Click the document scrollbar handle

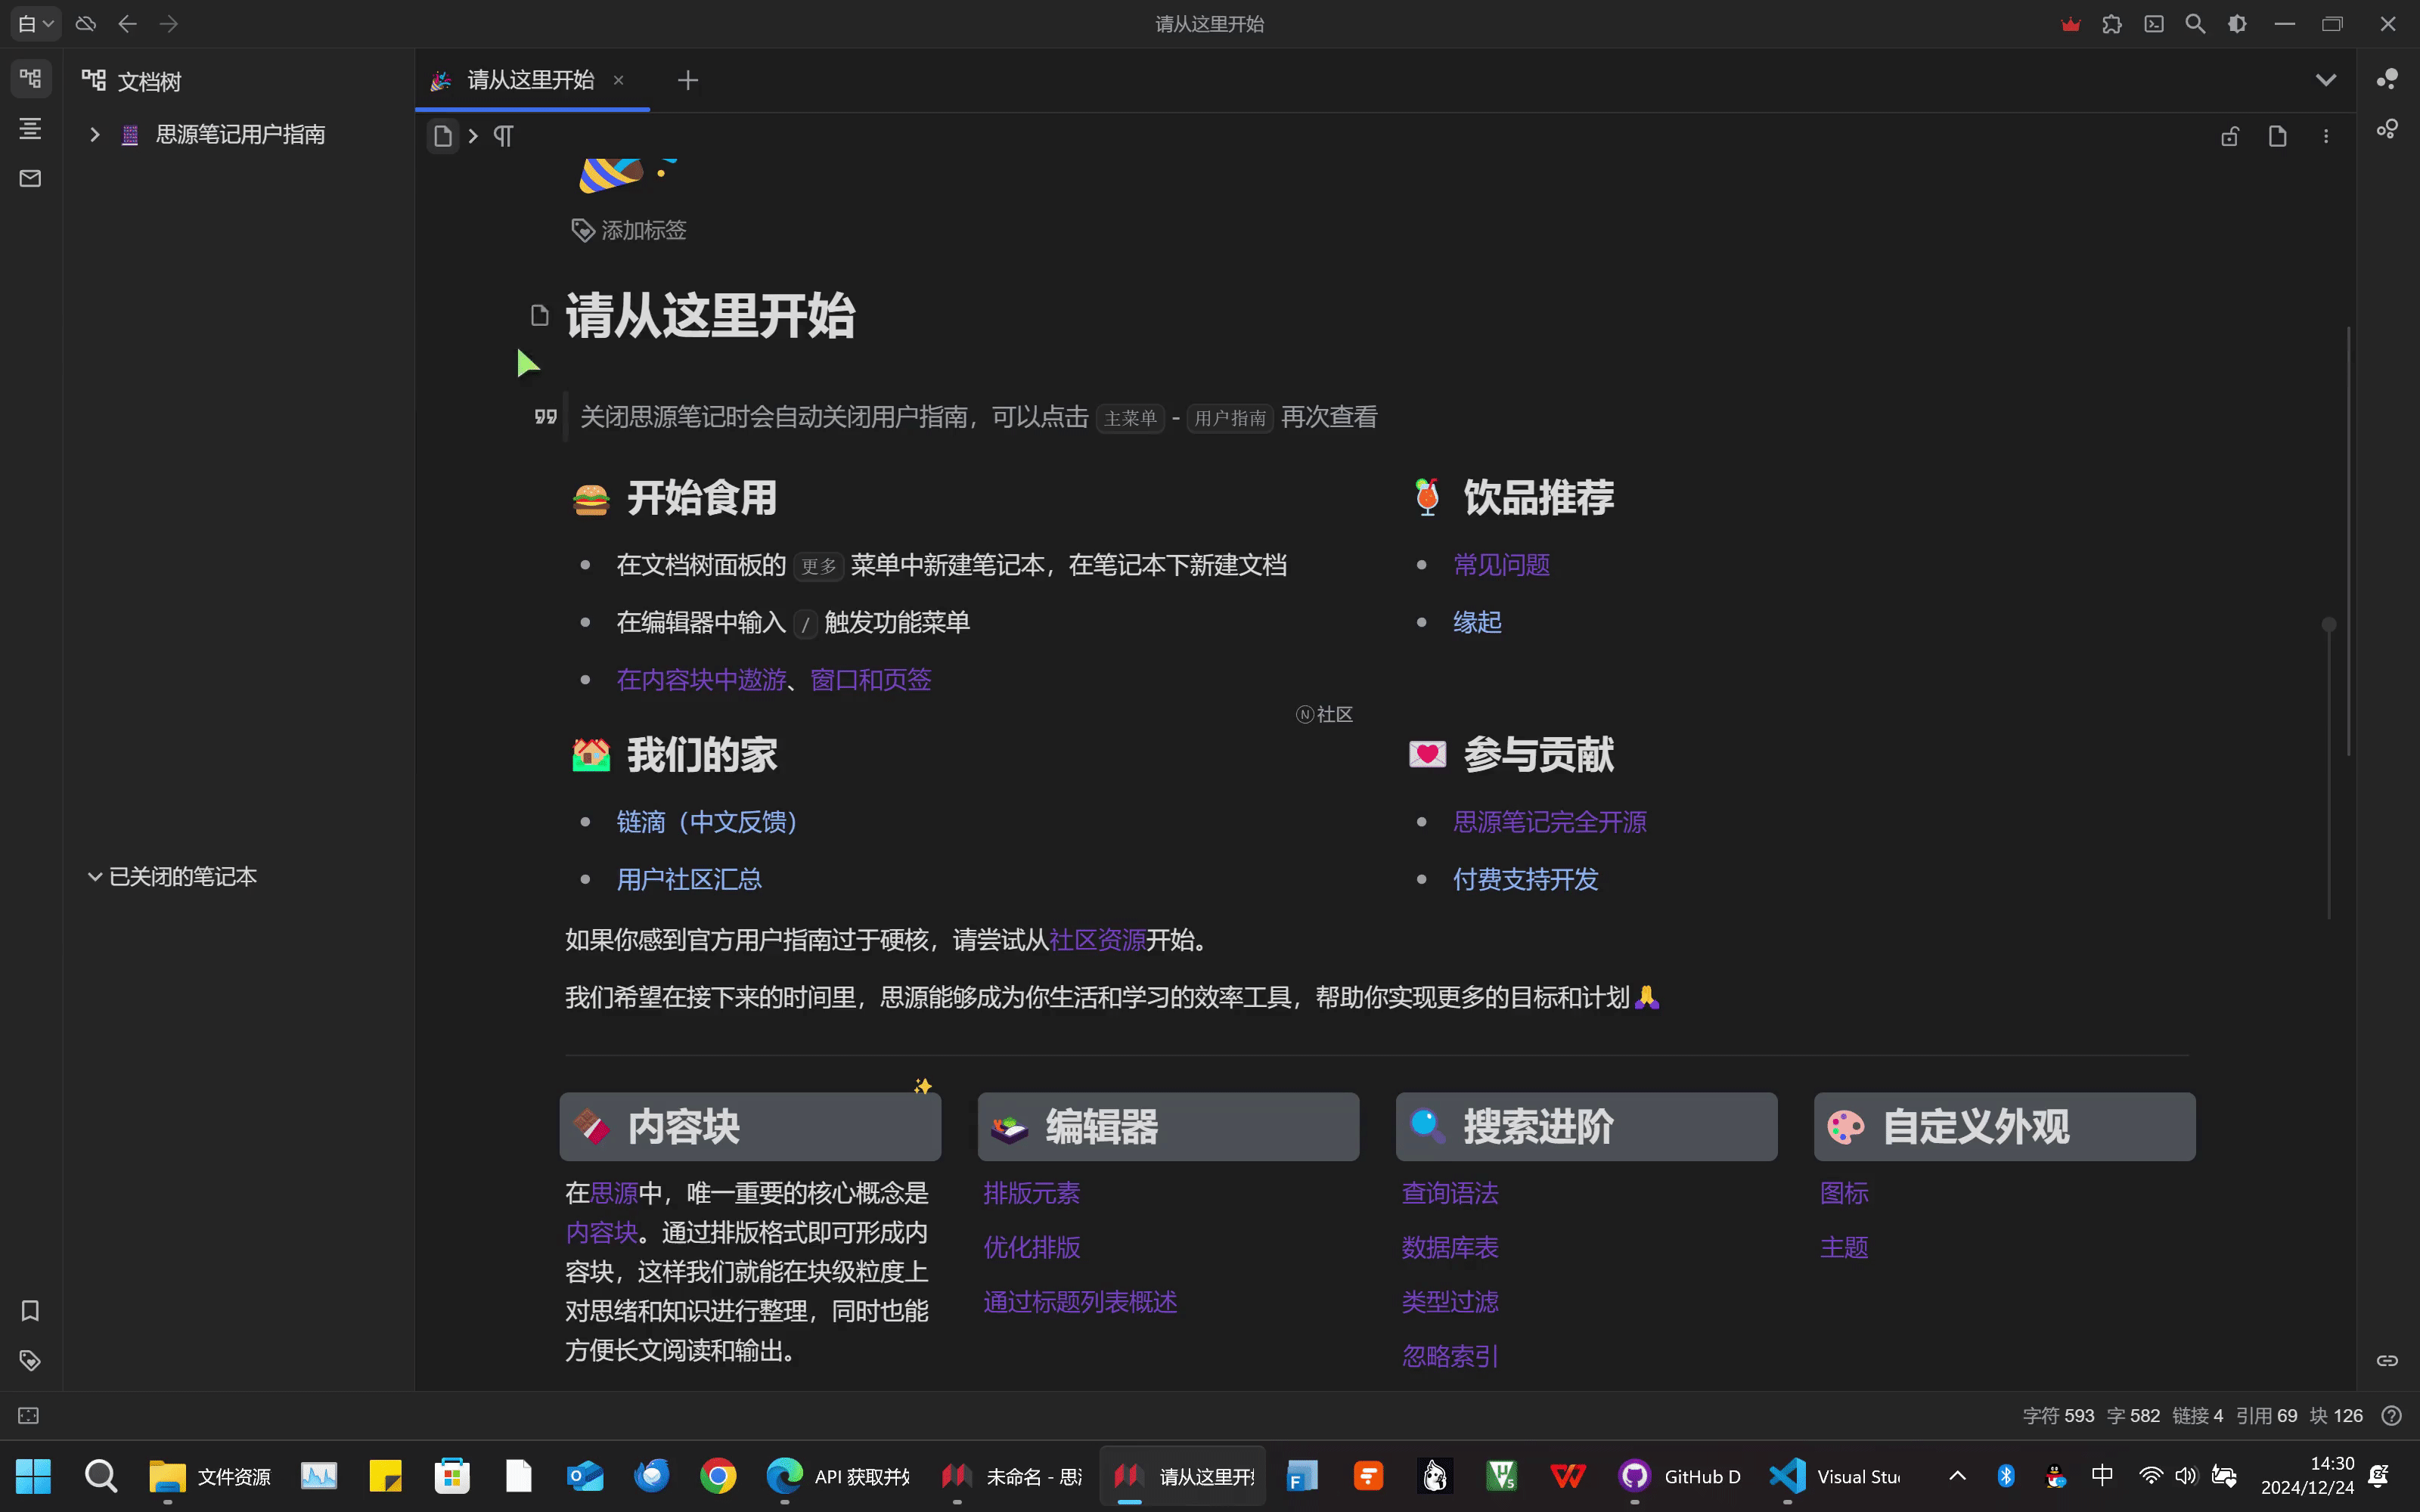point(2329,624)
